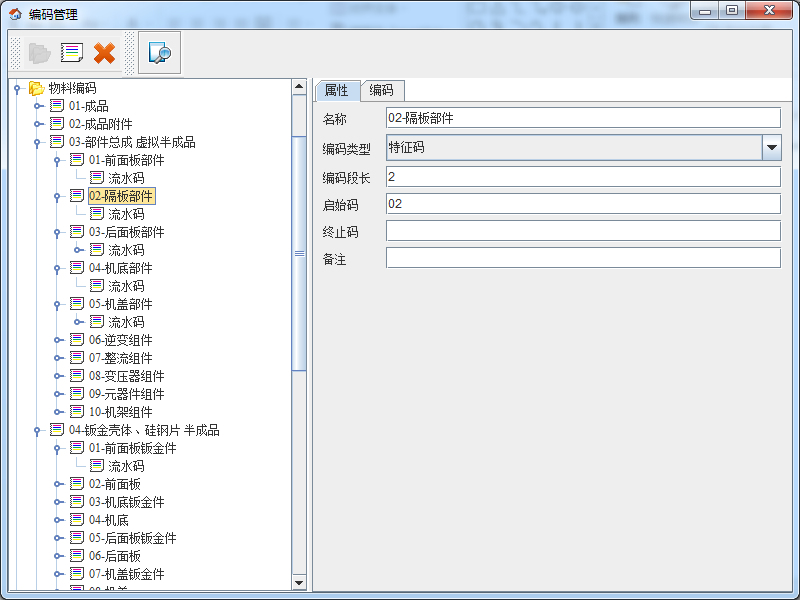Click the icon beside 10-机架组件
The image size is (800, 600).
77,412
